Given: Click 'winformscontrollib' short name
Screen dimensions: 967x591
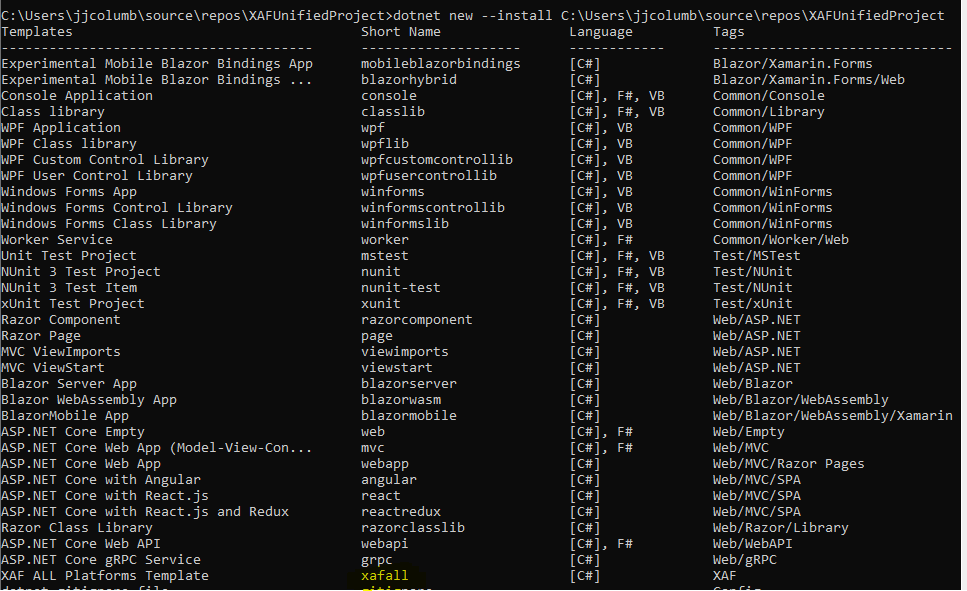Looking at the screenshot, I should click(x=433, y=208).
